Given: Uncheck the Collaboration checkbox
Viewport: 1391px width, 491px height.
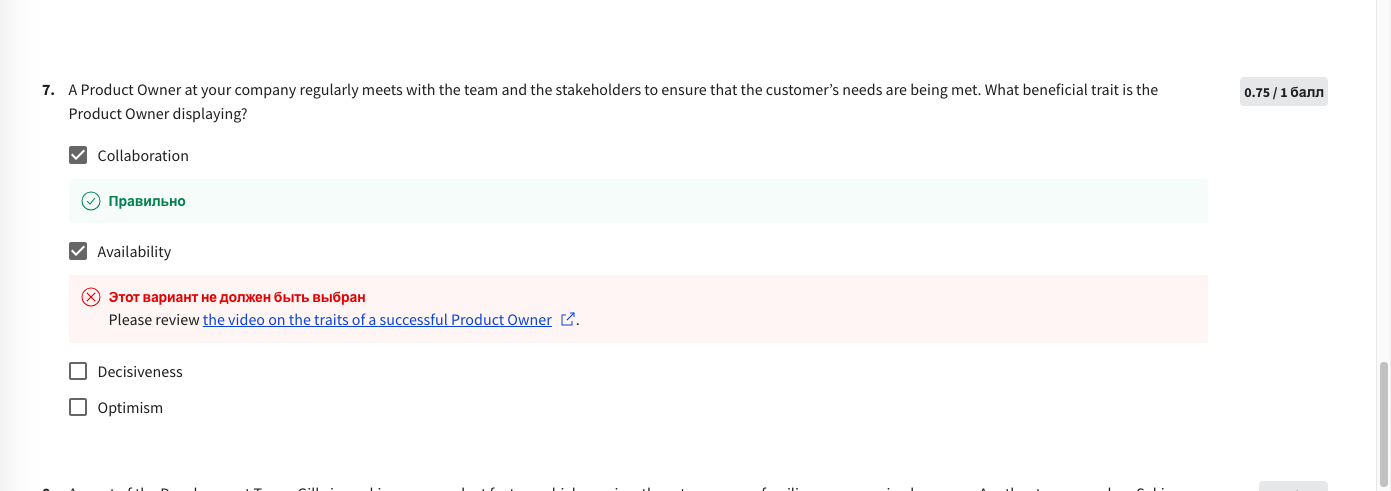Looking at the screenshot, I should pyautogui.click(x=78, y=155).
